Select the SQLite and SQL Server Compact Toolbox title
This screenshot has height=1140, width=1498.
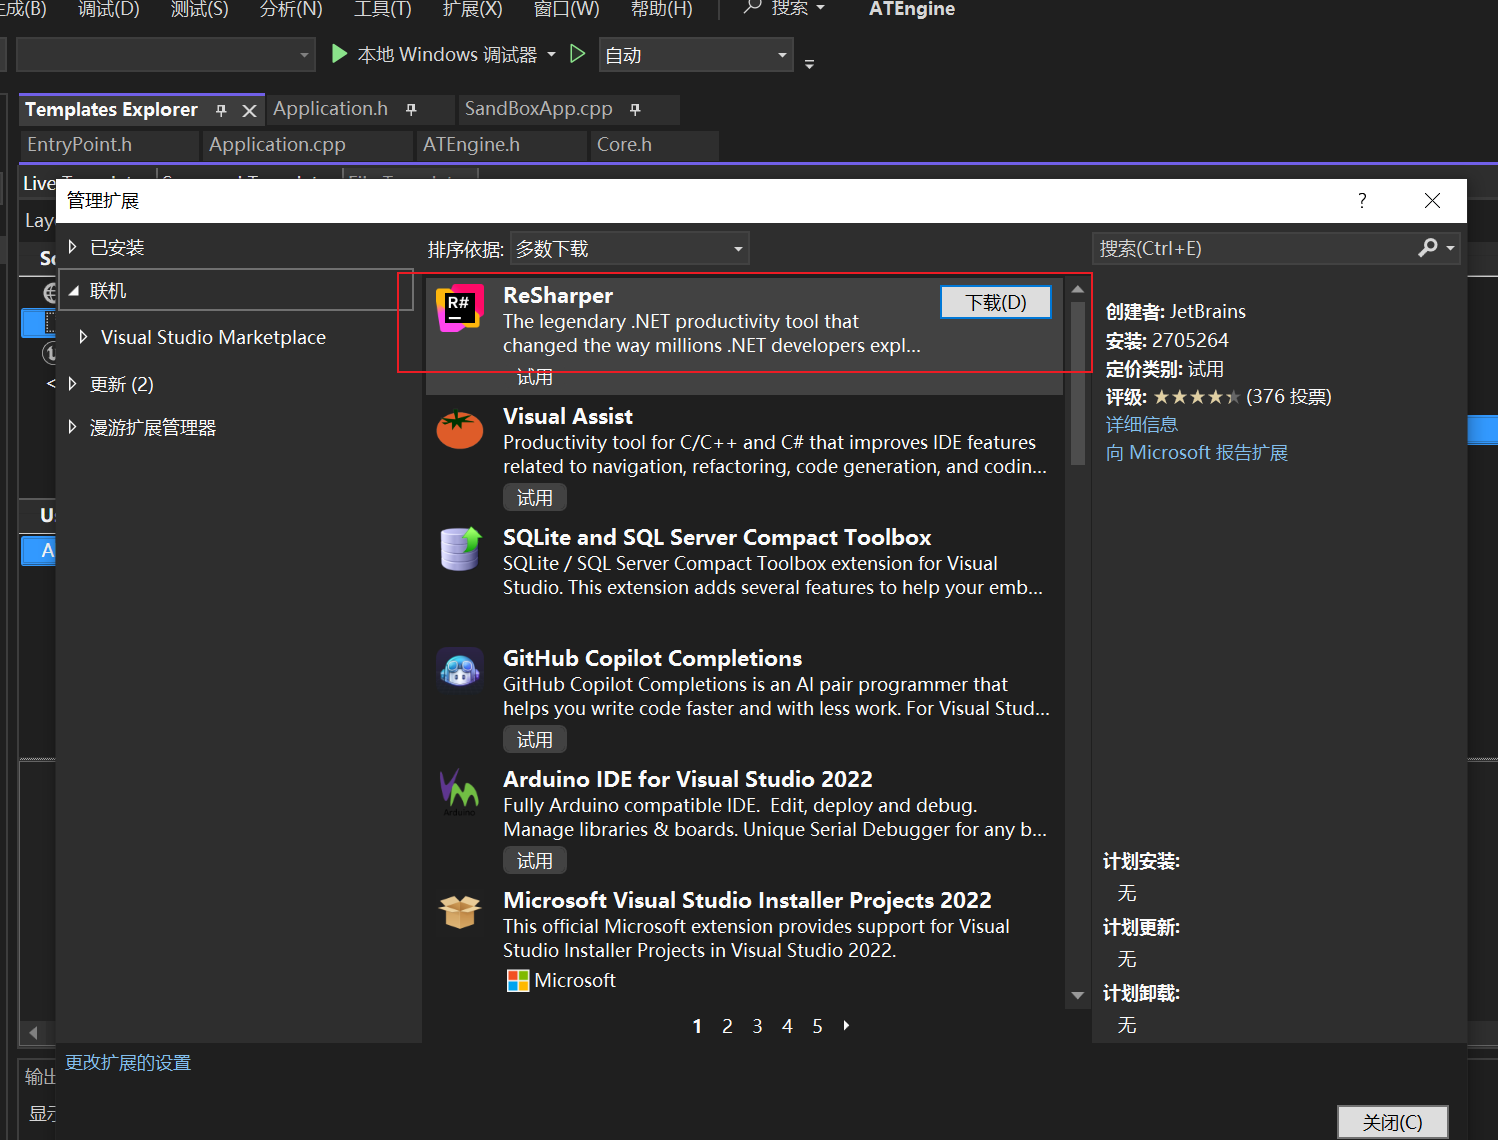[717, 538]
